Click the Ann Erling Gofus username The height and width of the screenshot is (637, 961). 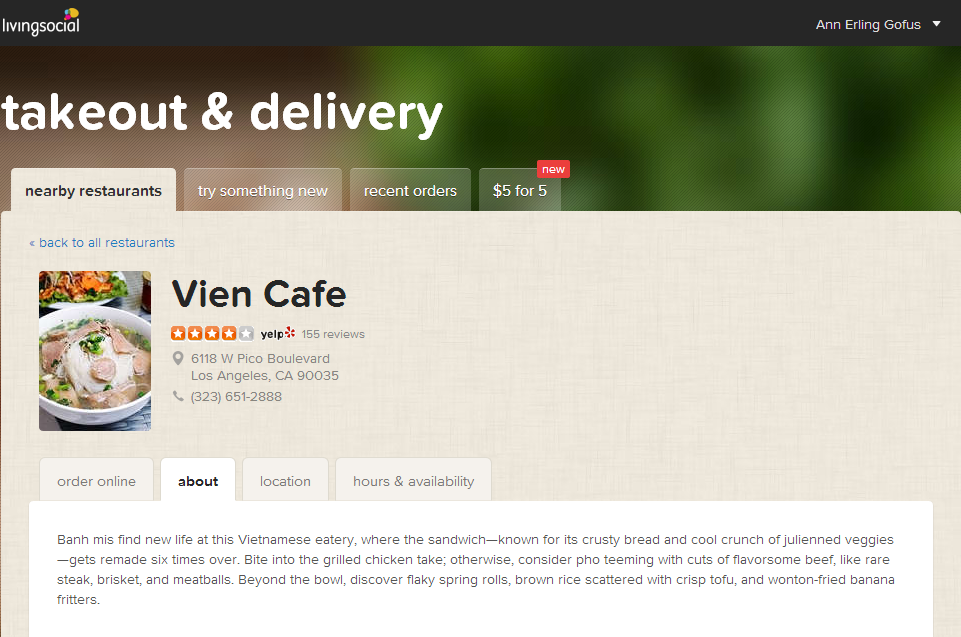coord(868,25)
